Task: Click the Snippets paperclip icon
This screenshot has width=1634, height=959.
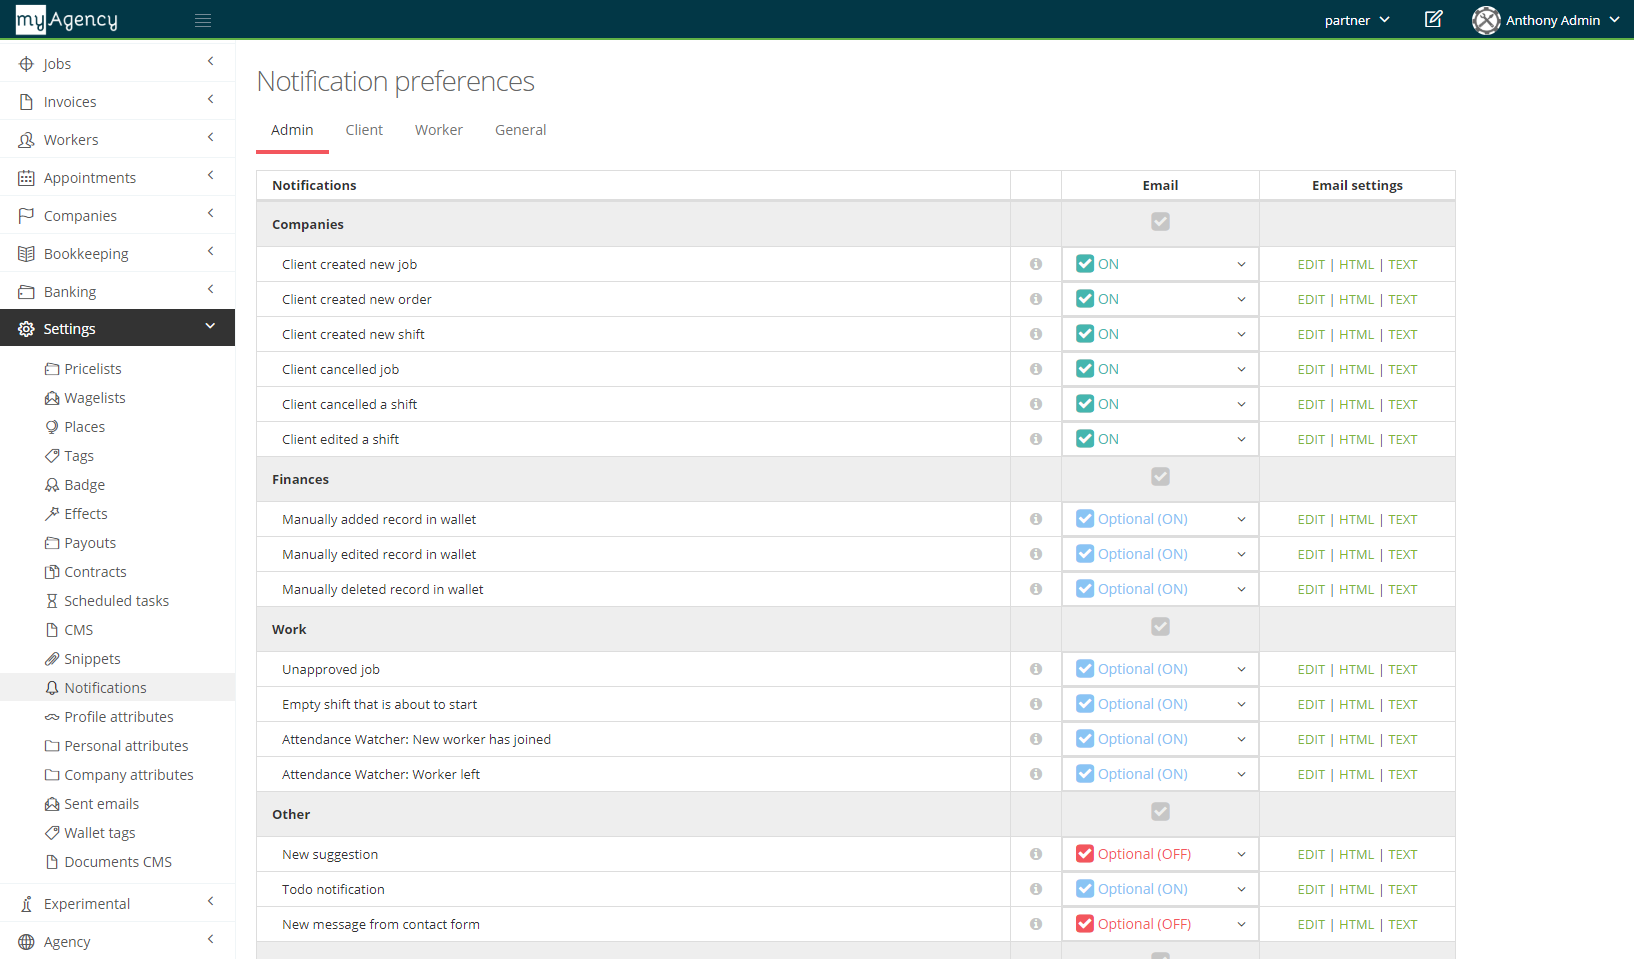Action: pos(52,658)
